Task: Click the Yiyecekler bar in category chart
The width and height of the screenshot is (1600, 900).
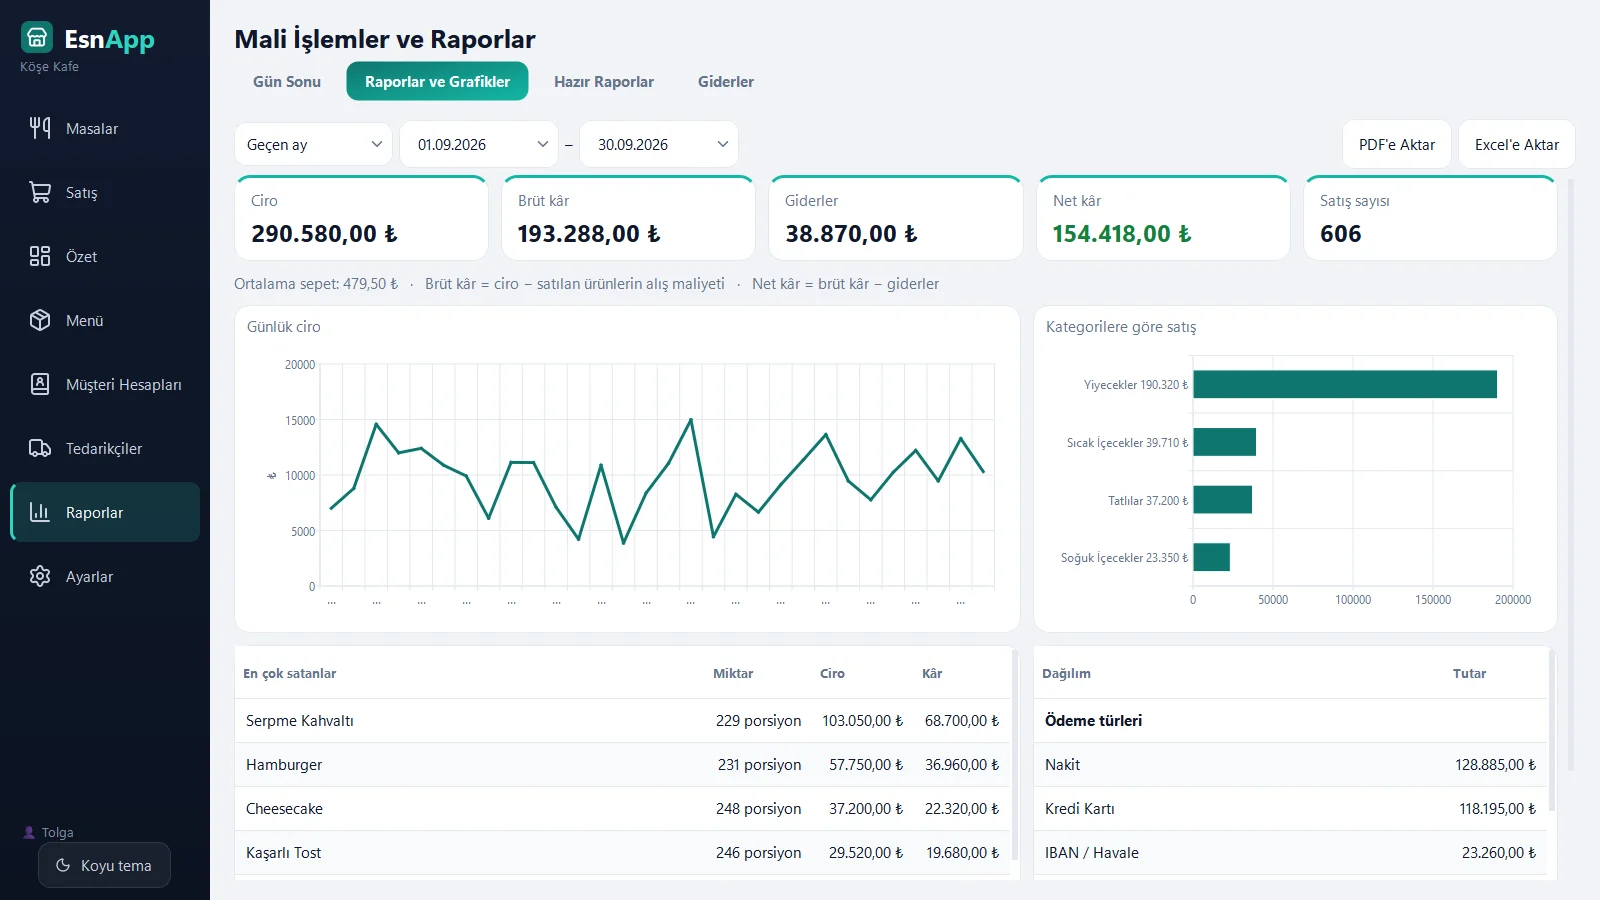Action: [x=1345, y=384]
